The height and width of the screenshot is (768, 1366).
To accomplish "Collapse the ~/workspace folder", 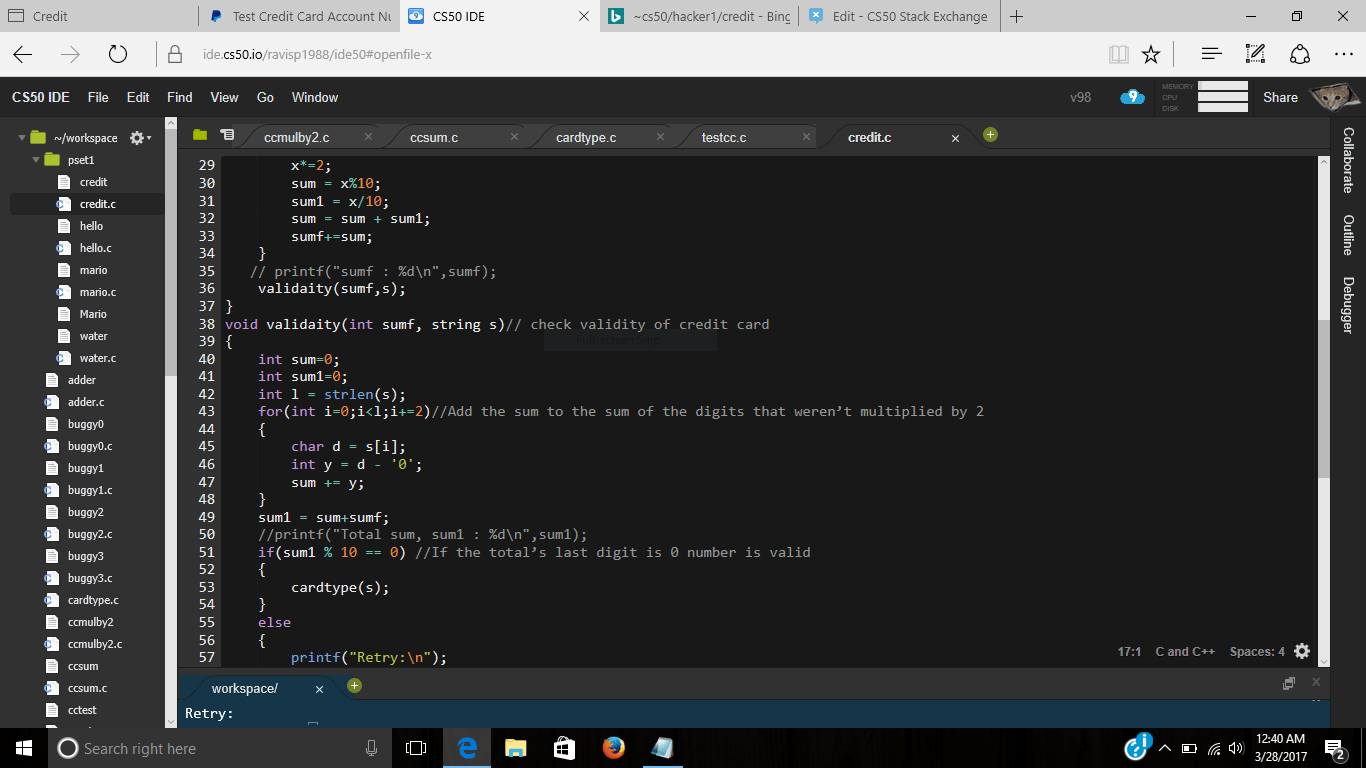I will (21, 138).
